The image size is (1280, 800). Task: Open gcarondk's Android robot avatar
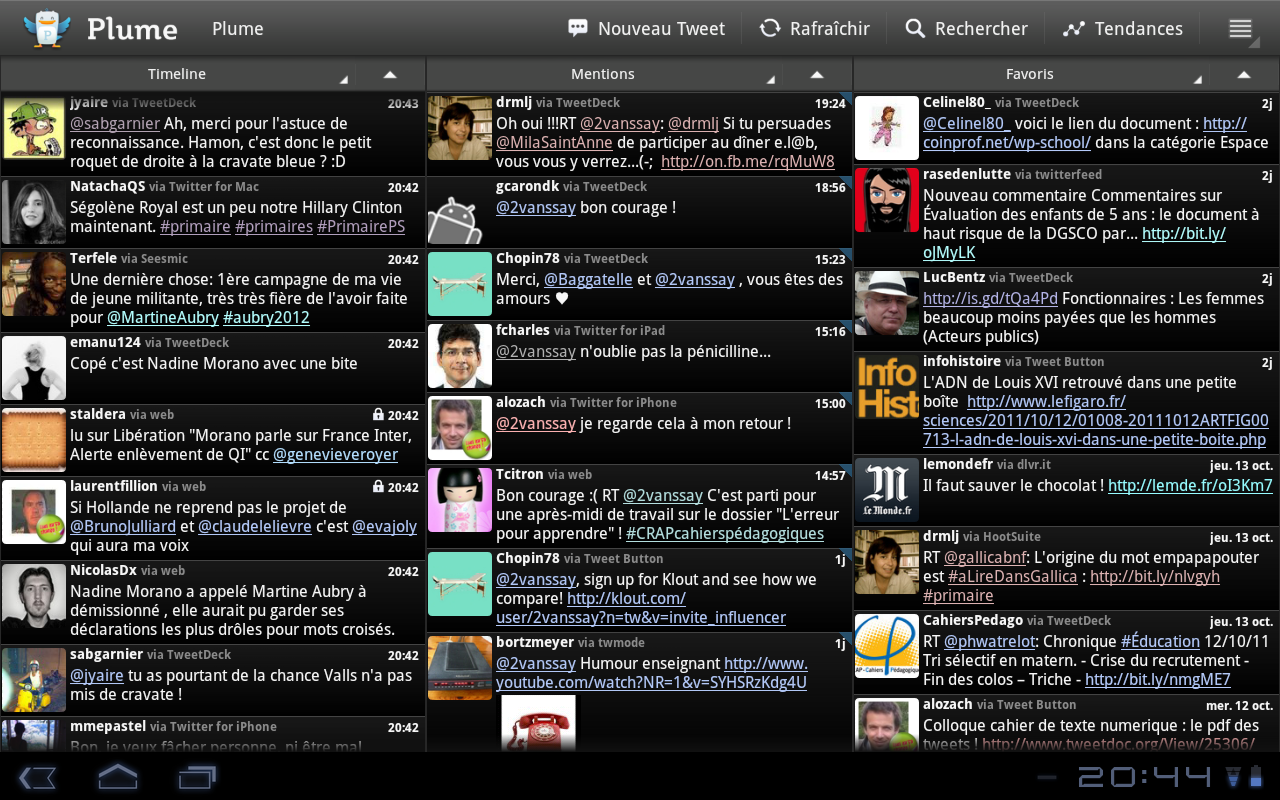pos(460,212)
